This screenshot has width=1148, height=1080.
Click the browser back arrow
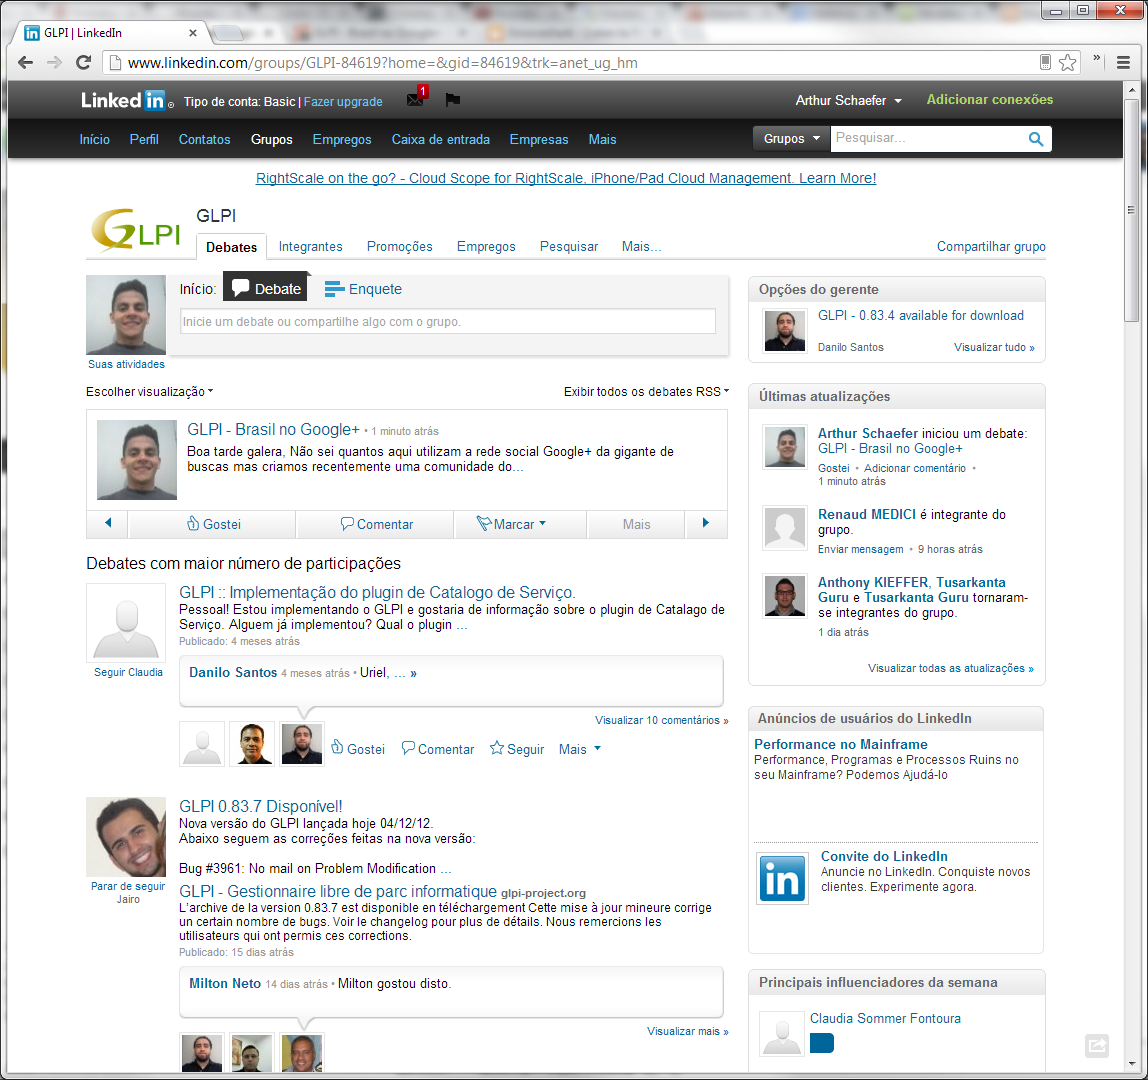26,62
